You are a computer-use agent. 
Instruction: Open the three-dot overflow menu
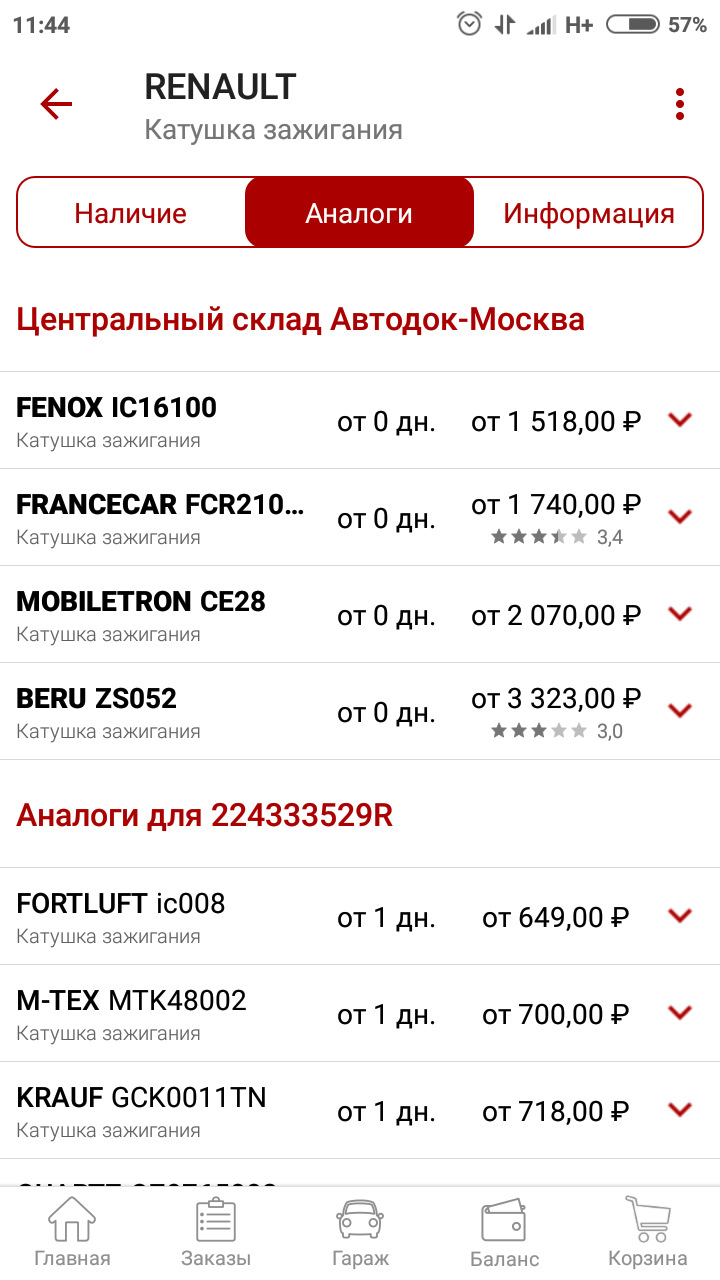[680, 104]
